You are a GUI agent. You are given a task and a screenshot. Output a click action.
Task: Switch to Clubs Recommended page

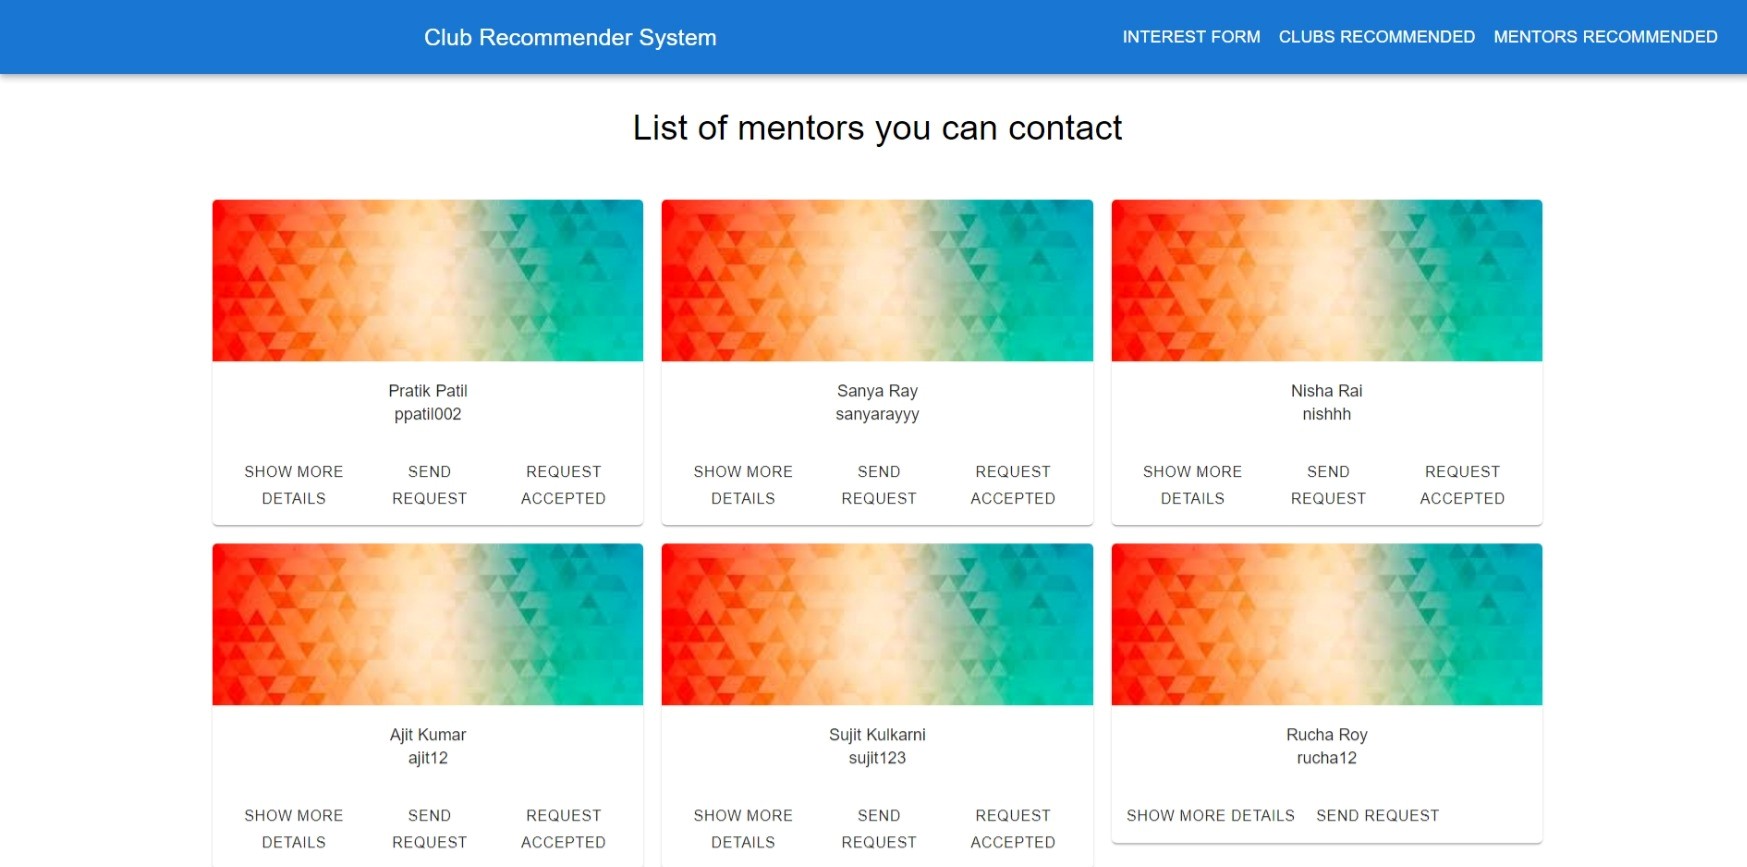point(1376,37)
